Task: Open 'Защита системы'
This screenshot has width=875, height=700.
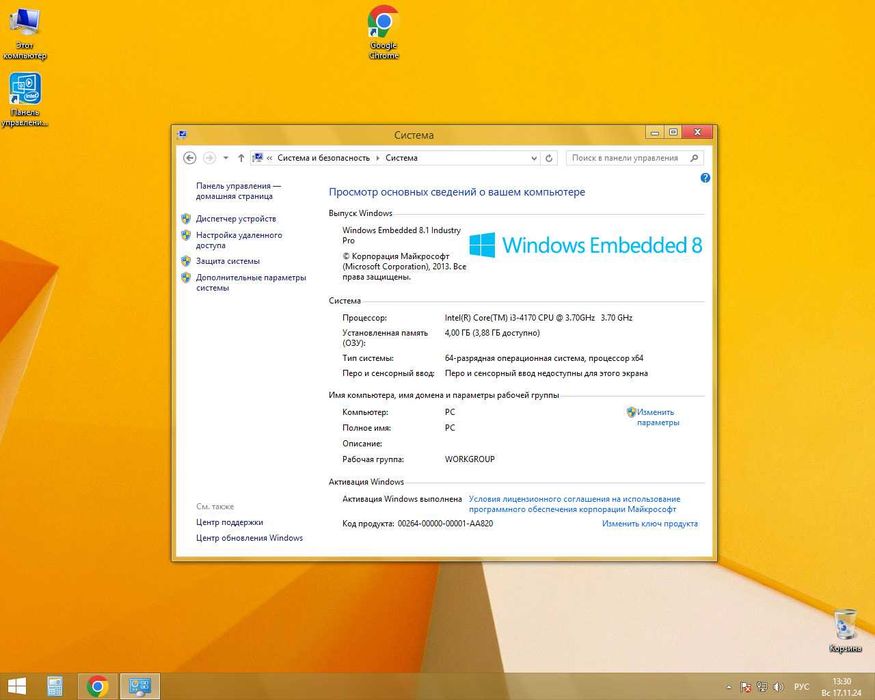Action: tap(228, 261)
